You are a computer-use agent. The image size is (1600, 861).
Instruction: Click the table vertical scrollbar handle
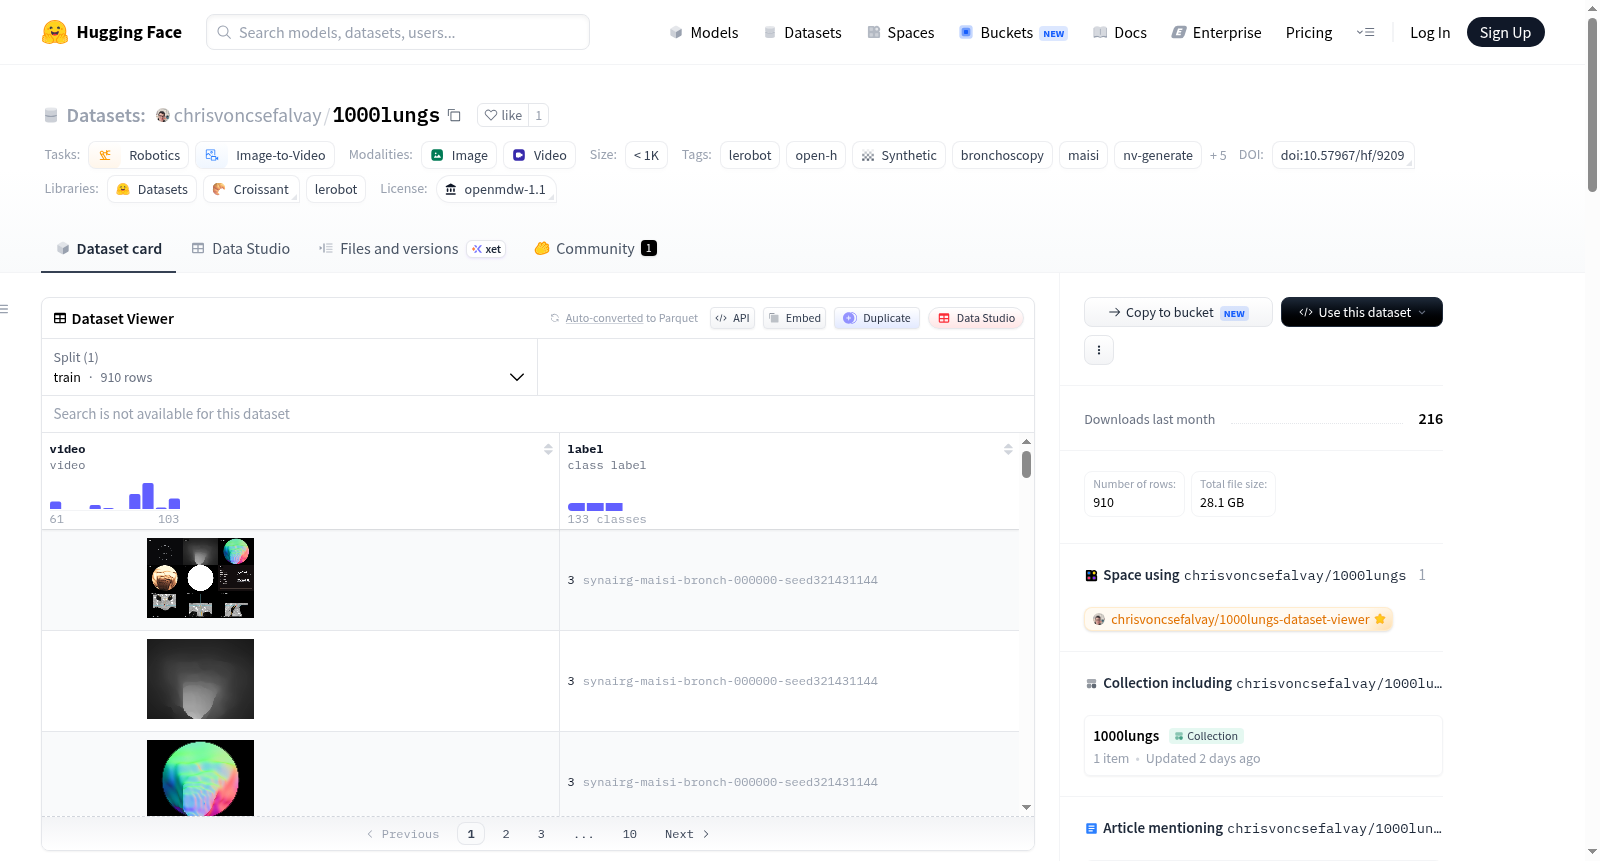pos(1026,464)
